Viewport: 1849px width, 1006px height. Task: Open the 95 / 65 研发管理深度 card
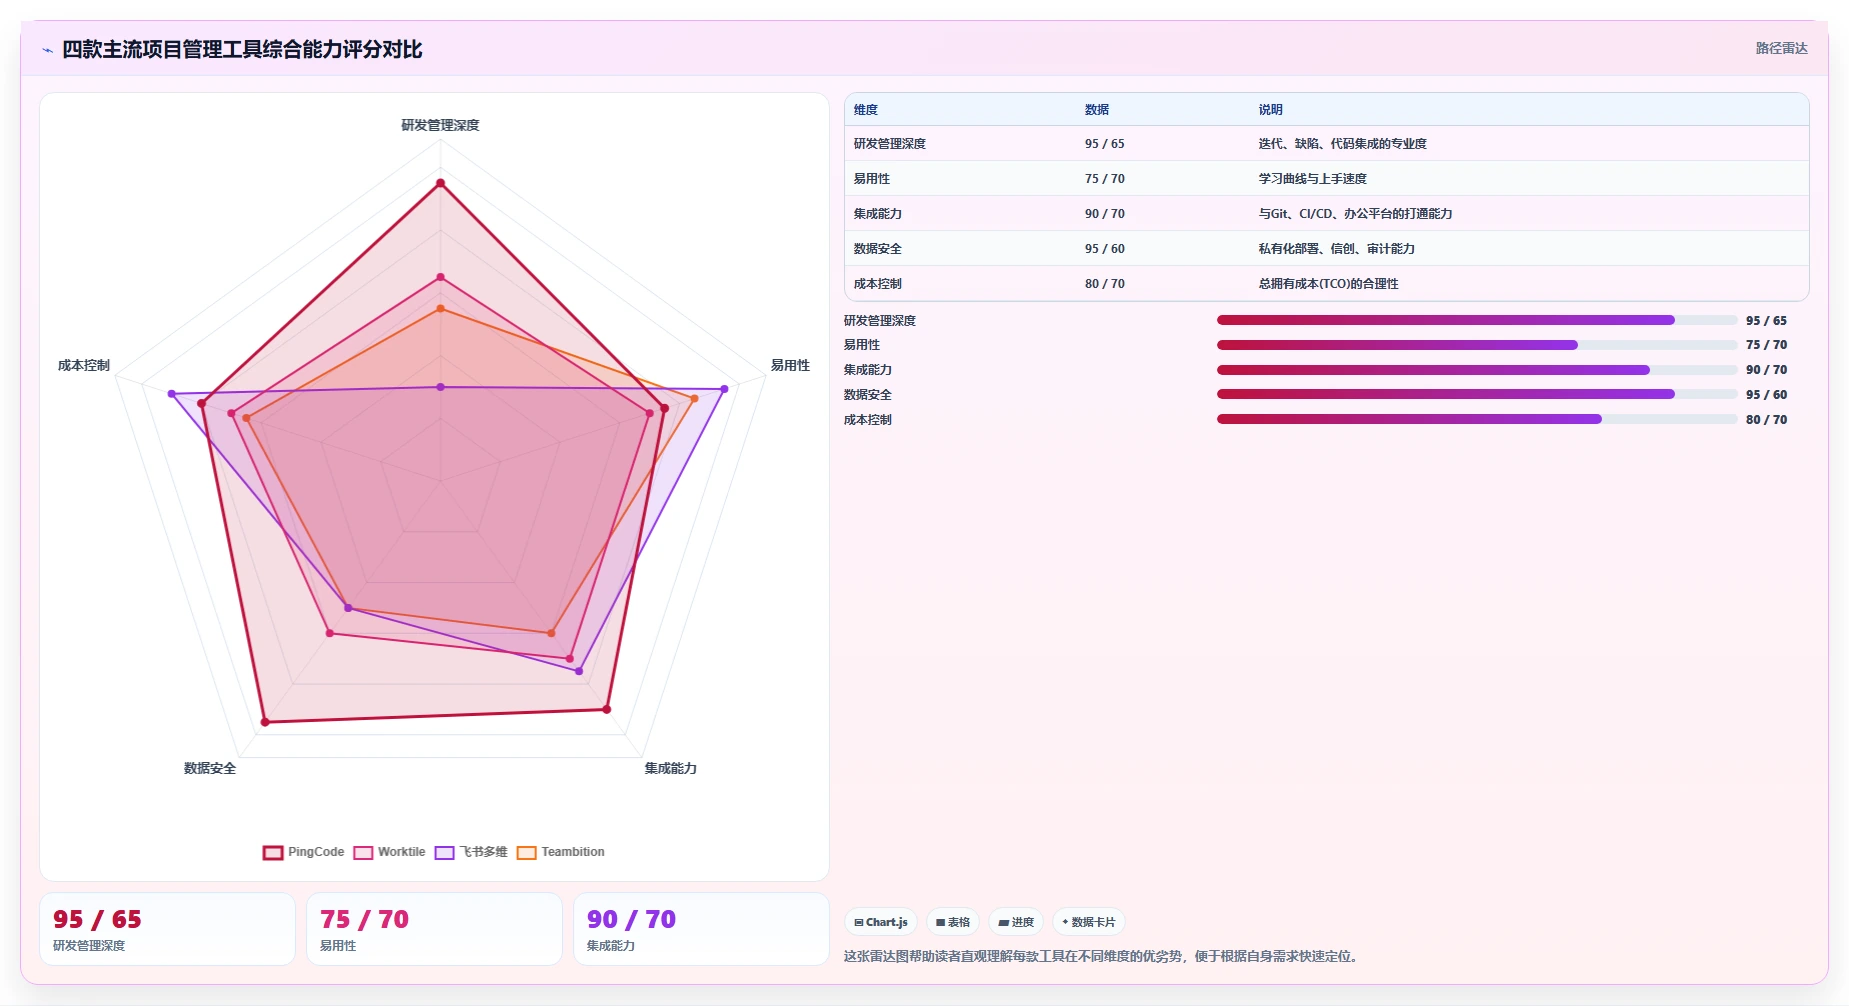point(167,930)
